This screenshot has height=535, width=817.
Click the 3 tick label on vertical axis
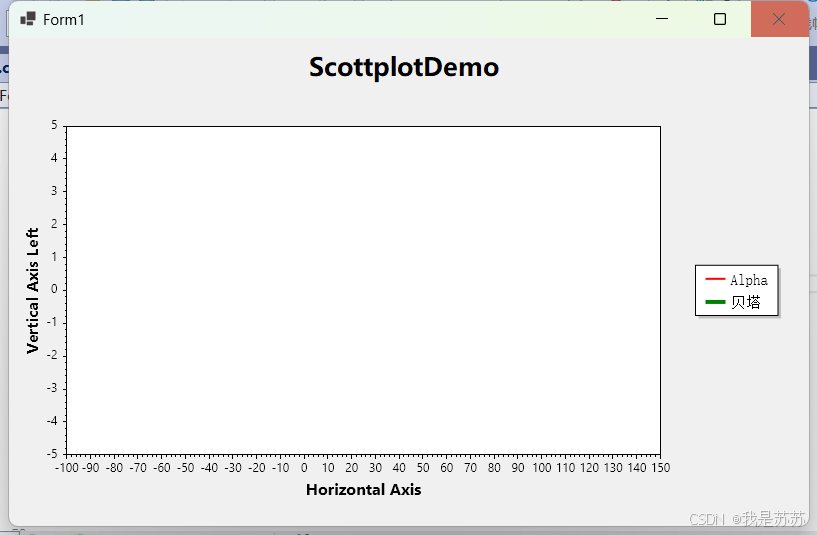(54, 191)
